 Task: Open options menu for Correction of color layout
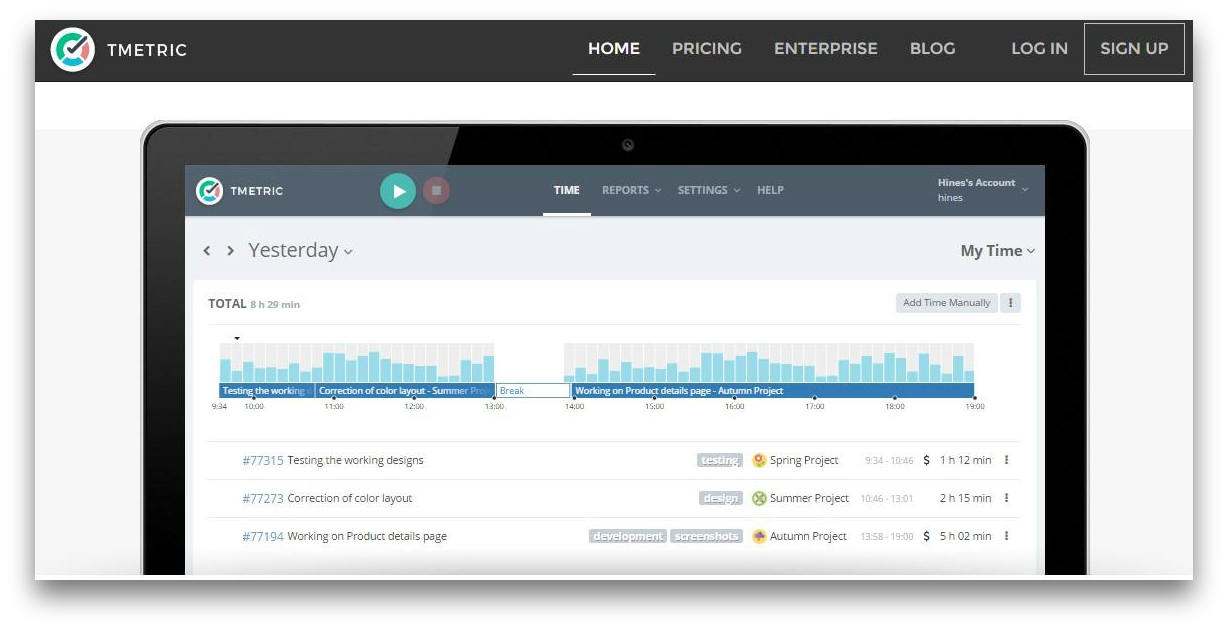(x=1006, y=498)
